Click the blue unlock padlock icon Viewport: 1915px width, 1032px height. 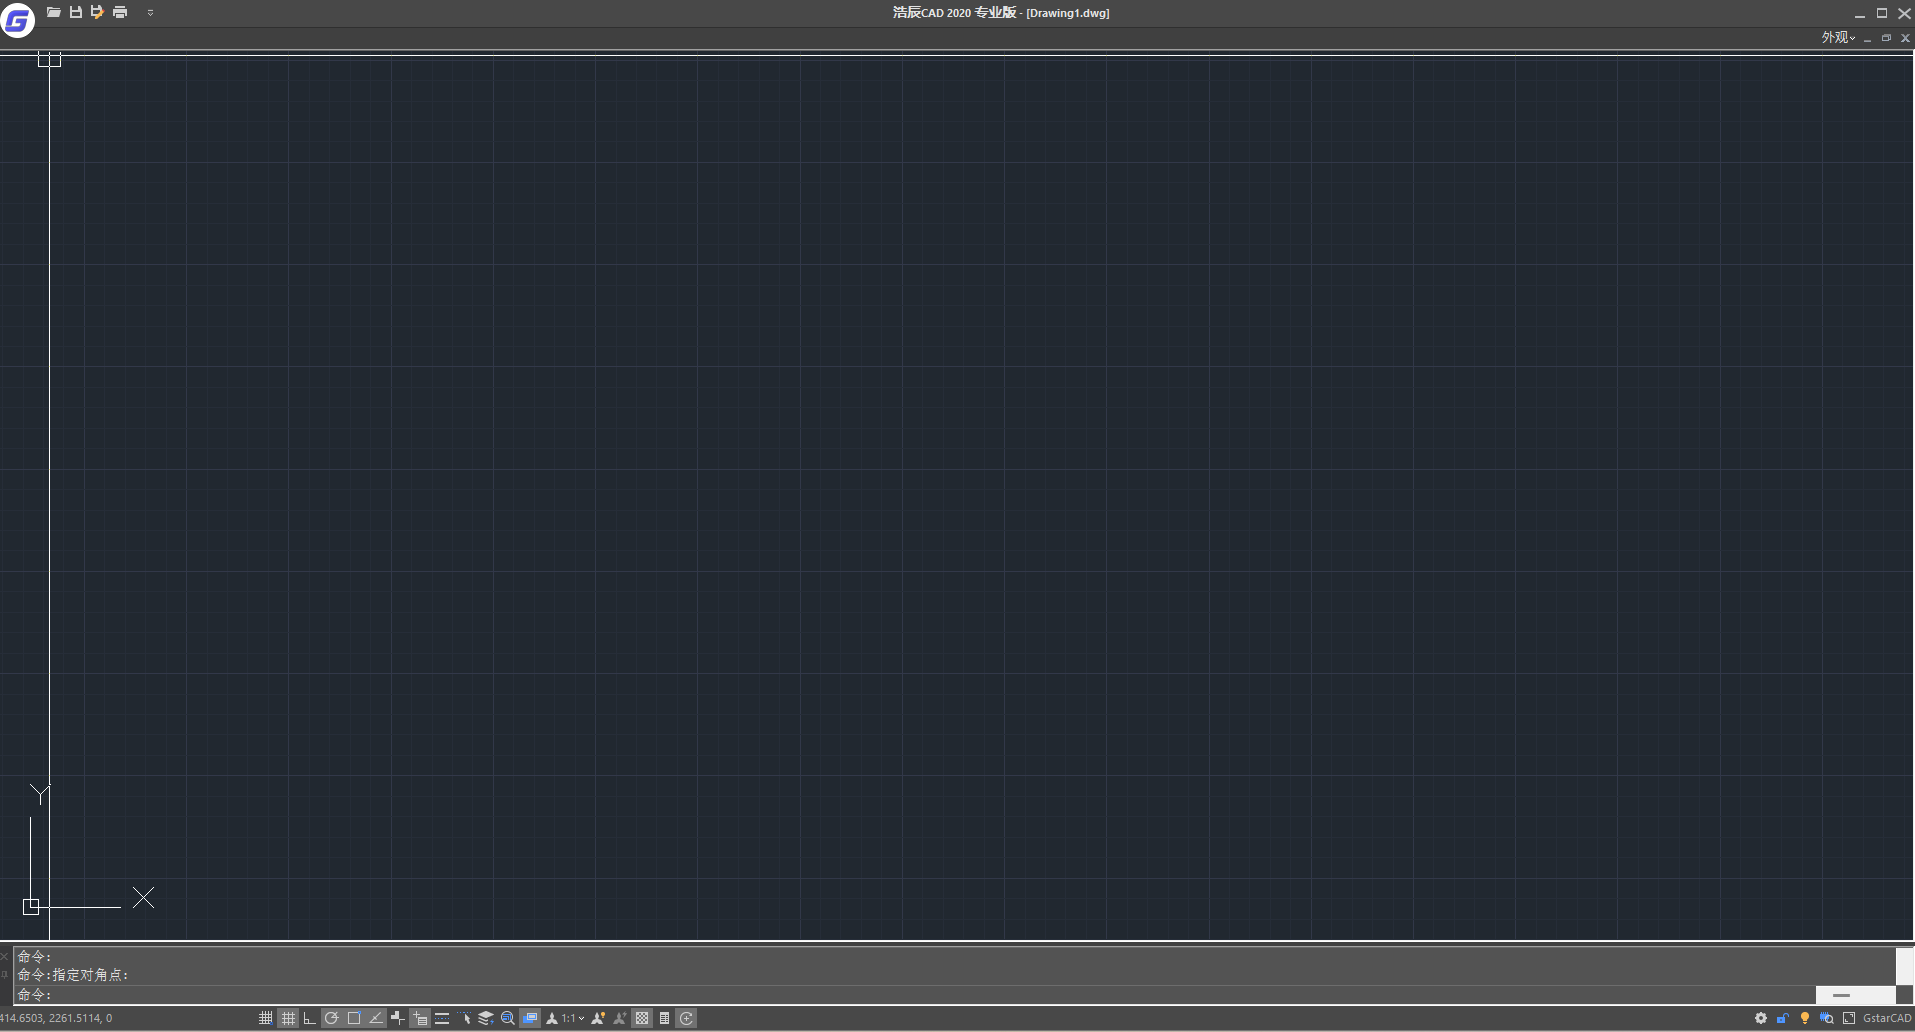pyautogui.click(x=1783, y=1018)
